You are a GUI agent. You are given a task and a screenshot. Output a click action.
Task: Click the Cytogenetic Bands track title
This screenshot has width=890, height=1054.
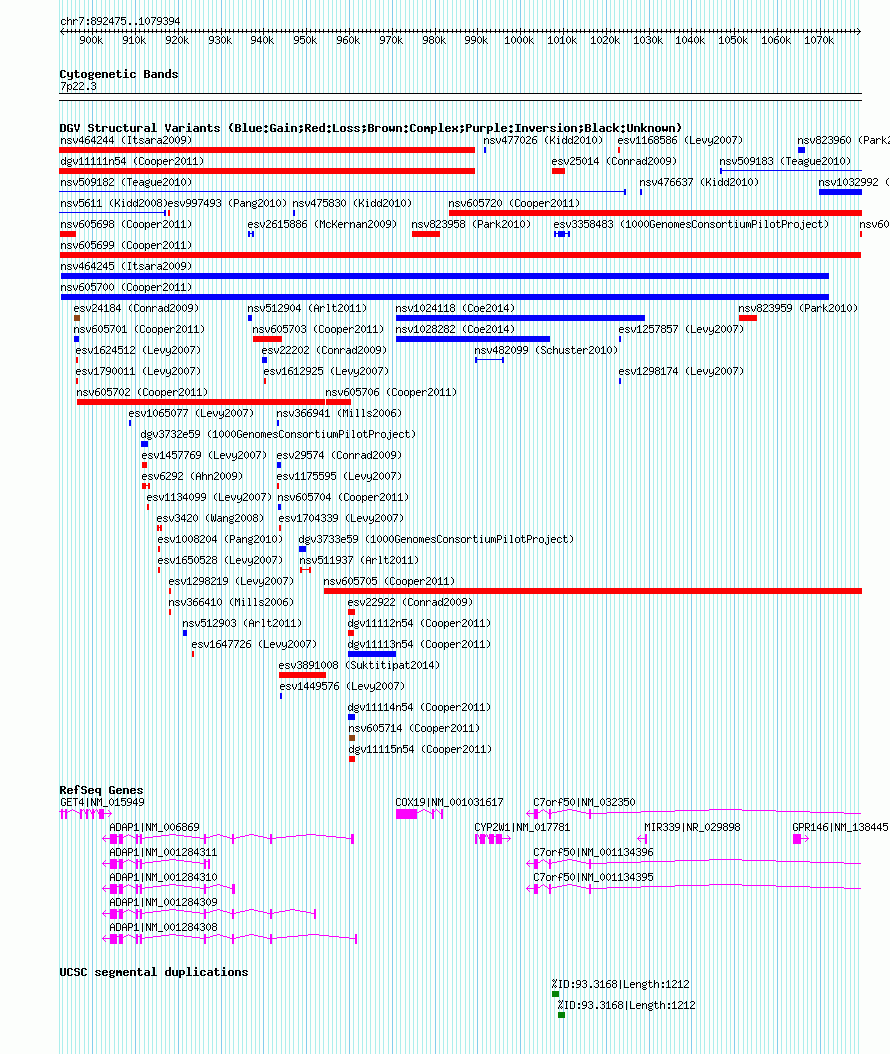tap(119, 75)
